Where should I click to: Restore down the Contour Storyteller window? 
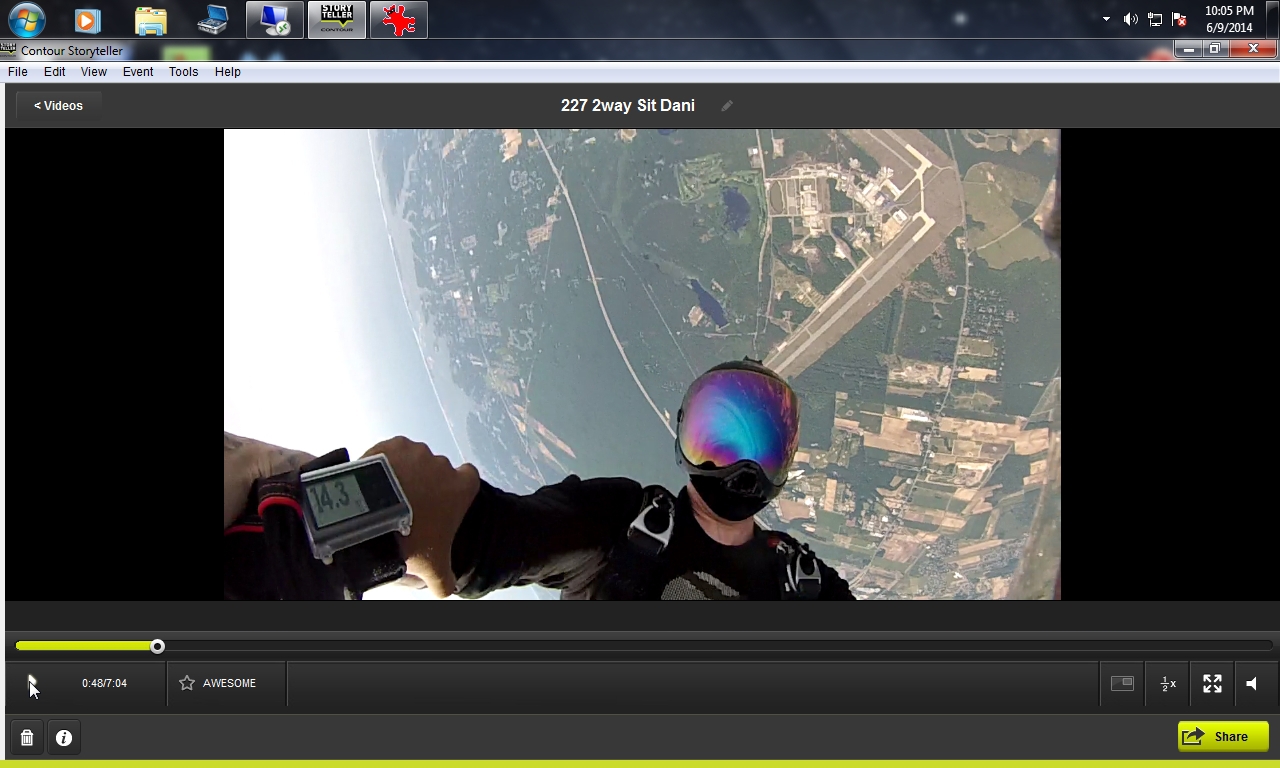click(1214, 49)
